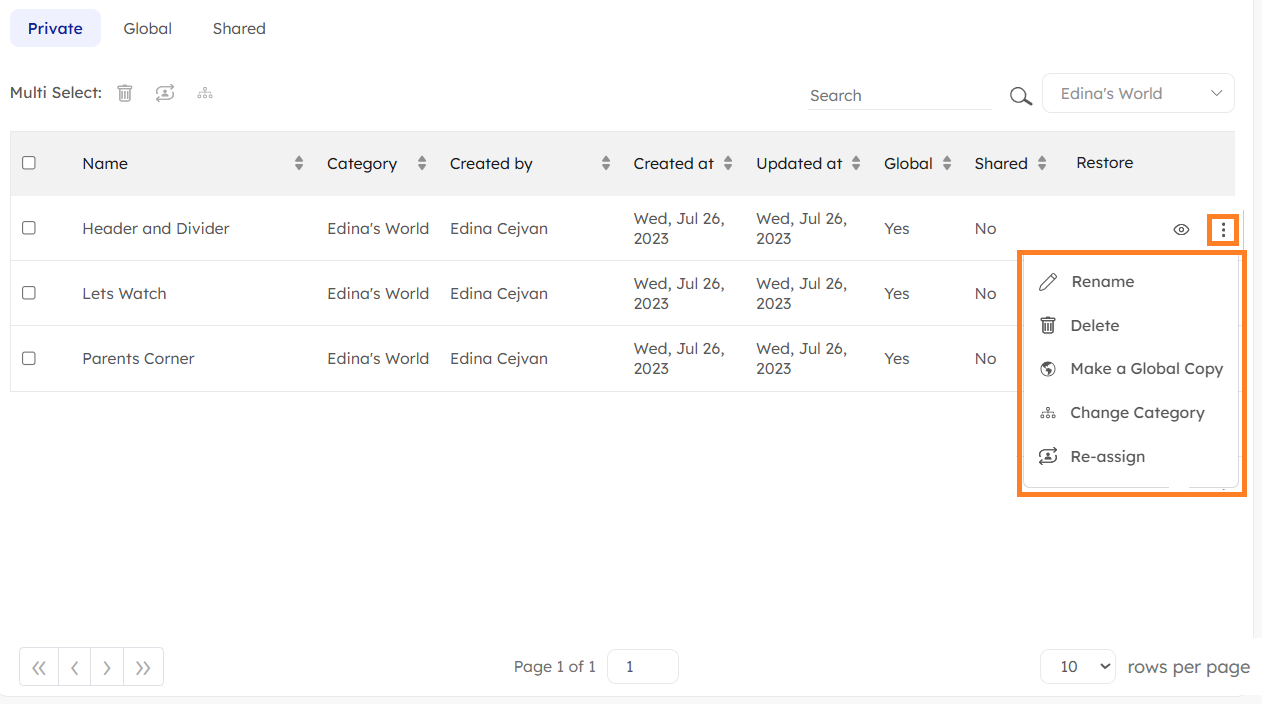Viewport: 1273px width, 704px height.
Task: Check the Parents Corner row checkbox
Action: point(29,358)
